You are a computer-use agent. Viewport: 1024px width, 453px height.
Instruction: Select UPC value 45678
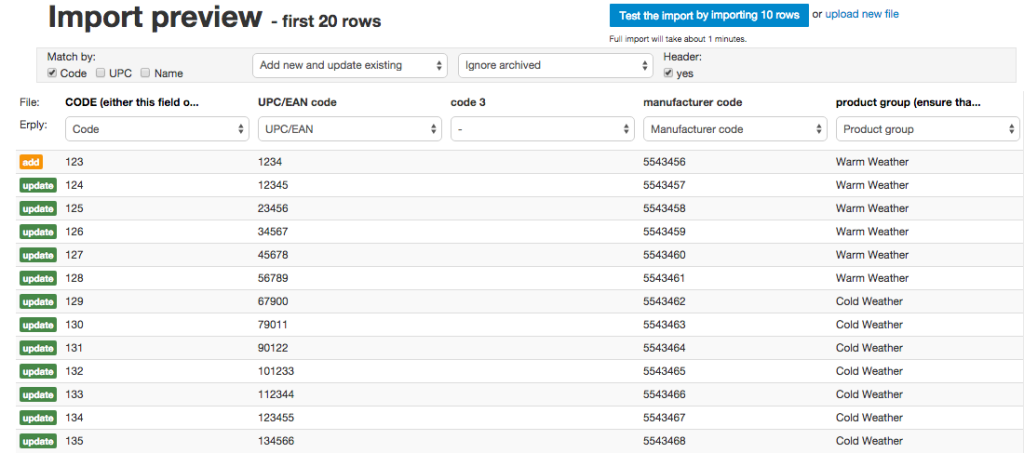click(x=273, y=255)
